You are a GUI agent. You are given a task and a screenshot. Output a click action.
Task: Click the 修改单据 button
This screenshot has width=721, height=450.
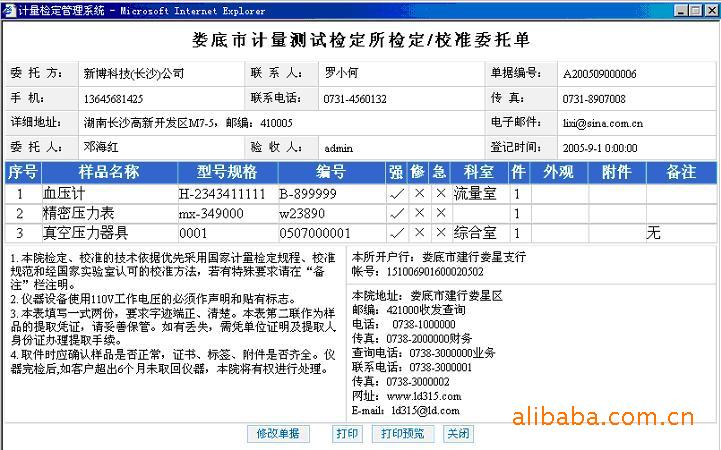click(278, 433)
